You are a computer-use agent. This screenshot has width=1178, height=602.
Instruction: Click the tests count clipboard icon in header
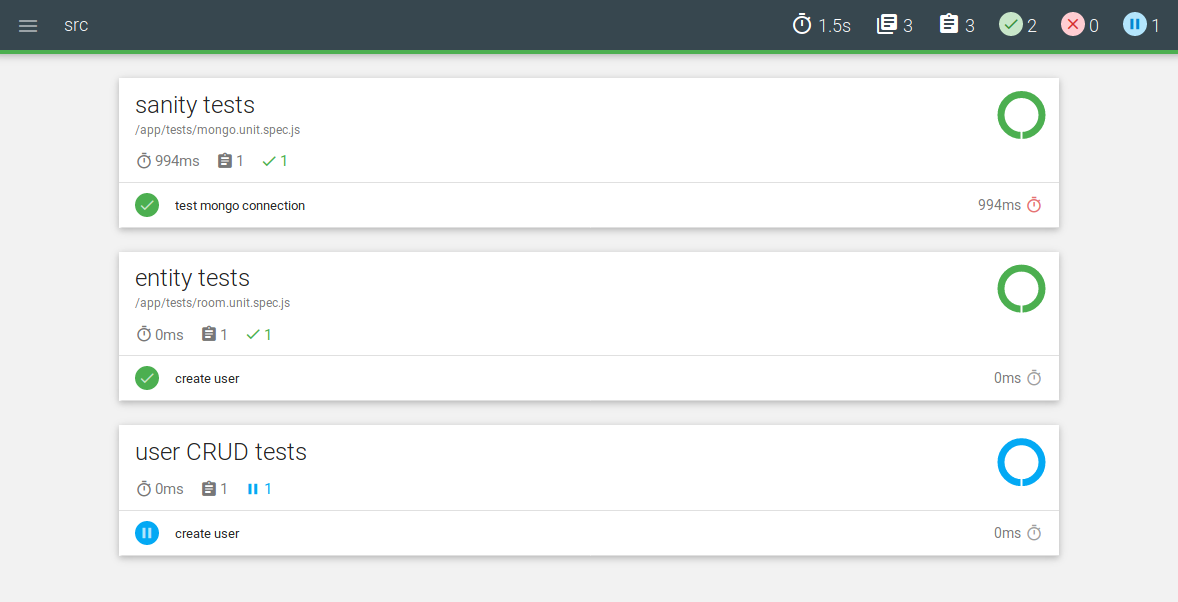[949, 25]
